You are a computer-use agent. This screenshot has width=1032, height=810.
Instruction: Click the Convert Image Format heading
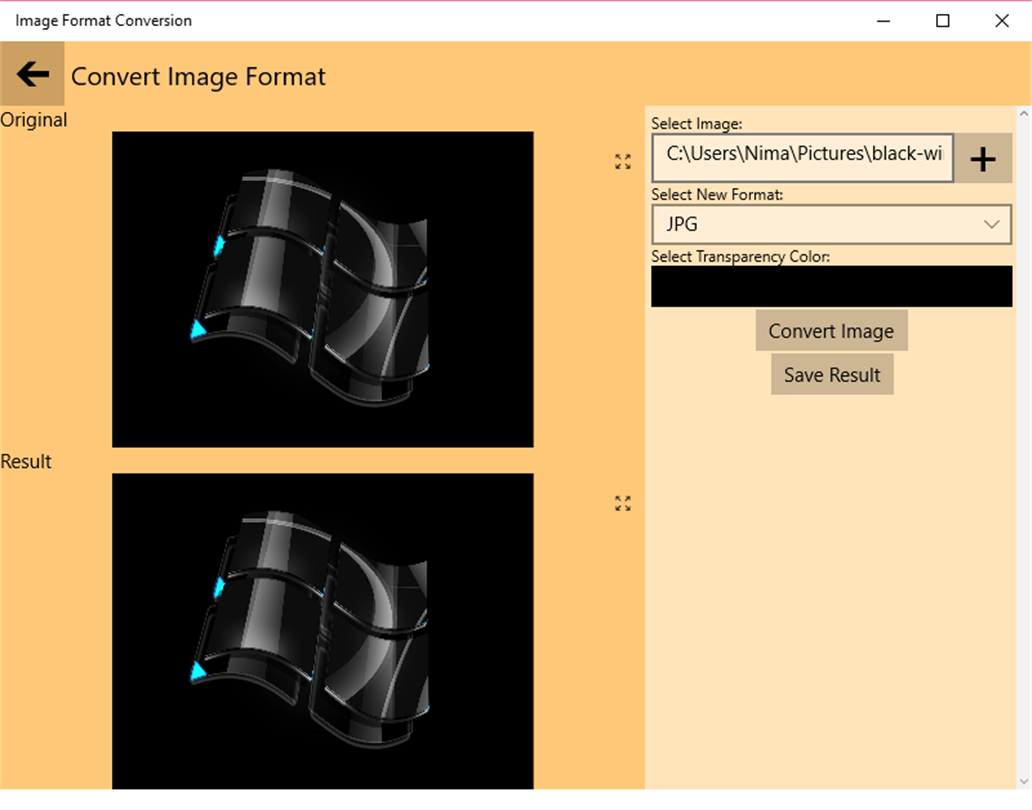click(x=198, y=76)
